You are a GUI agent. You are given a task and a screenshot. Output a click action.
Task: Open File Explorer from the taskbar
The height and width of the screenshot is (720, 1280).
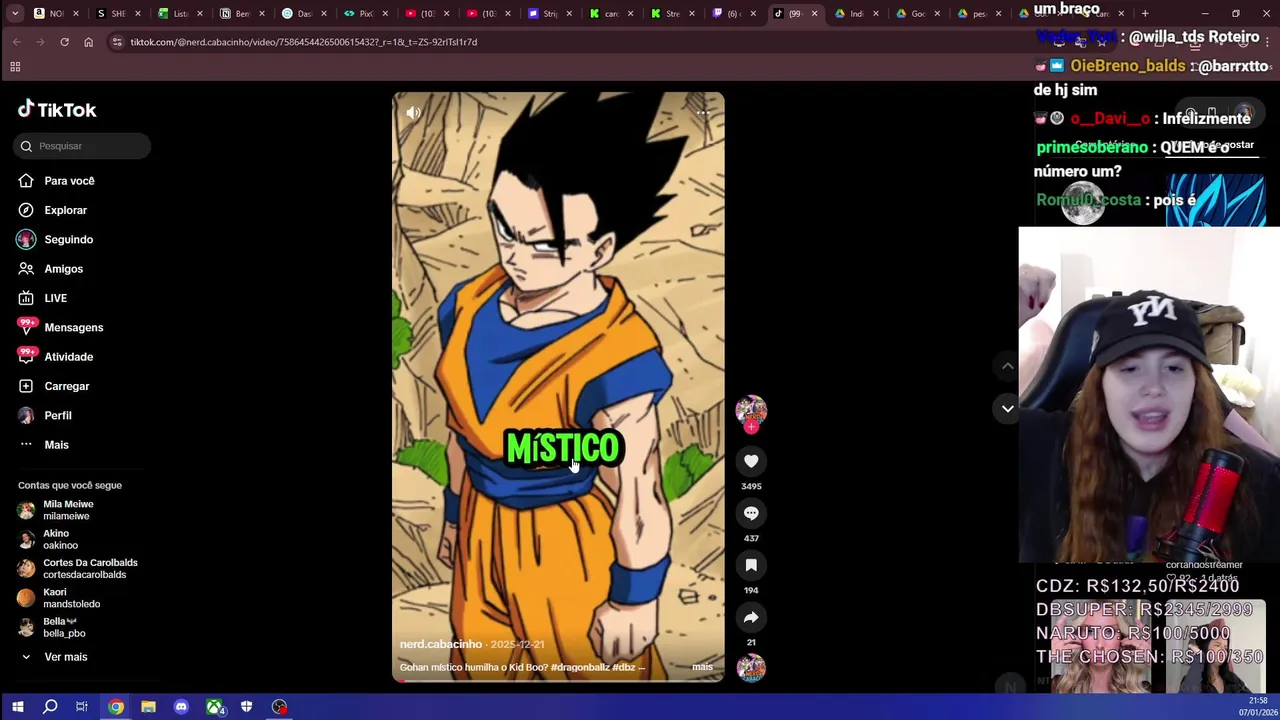pyautogui.click(x=148, y=707)
